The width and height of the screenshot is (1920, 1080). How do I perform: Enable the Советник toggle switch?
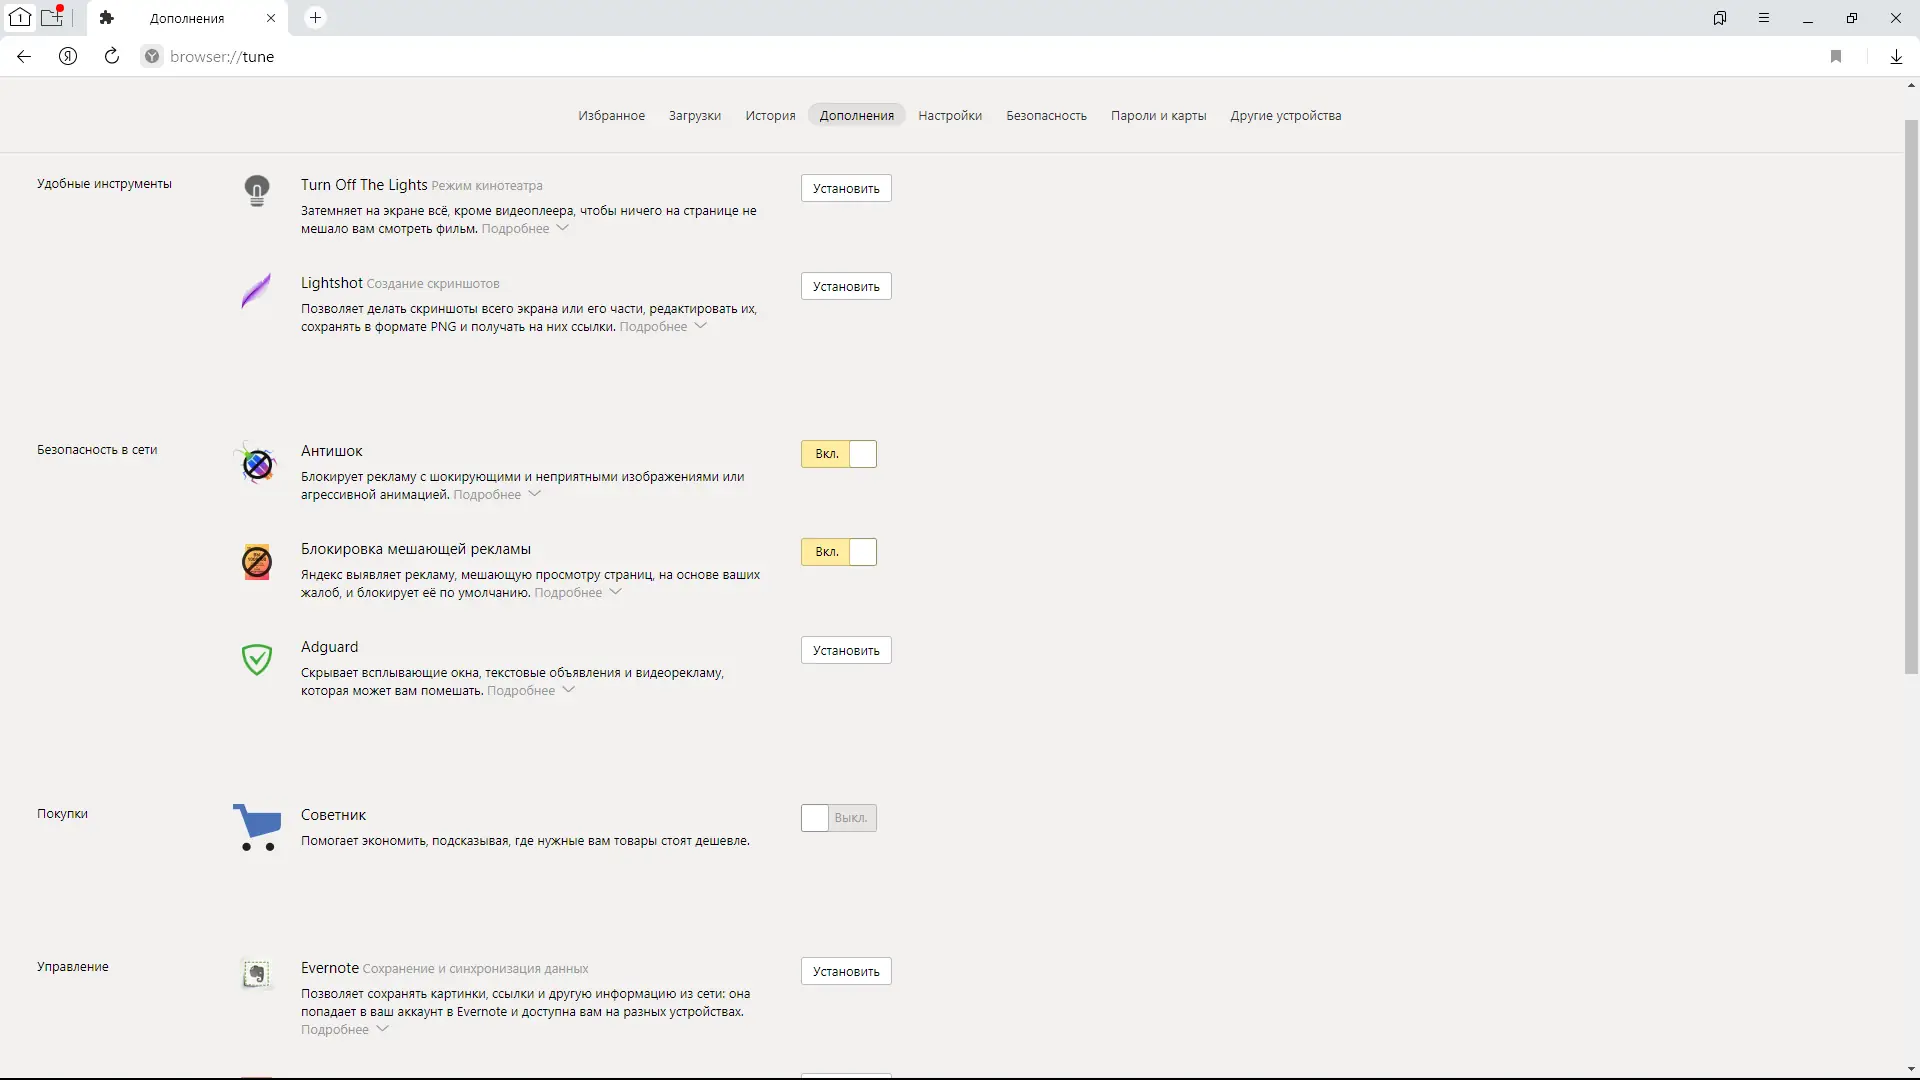point(839,818)
